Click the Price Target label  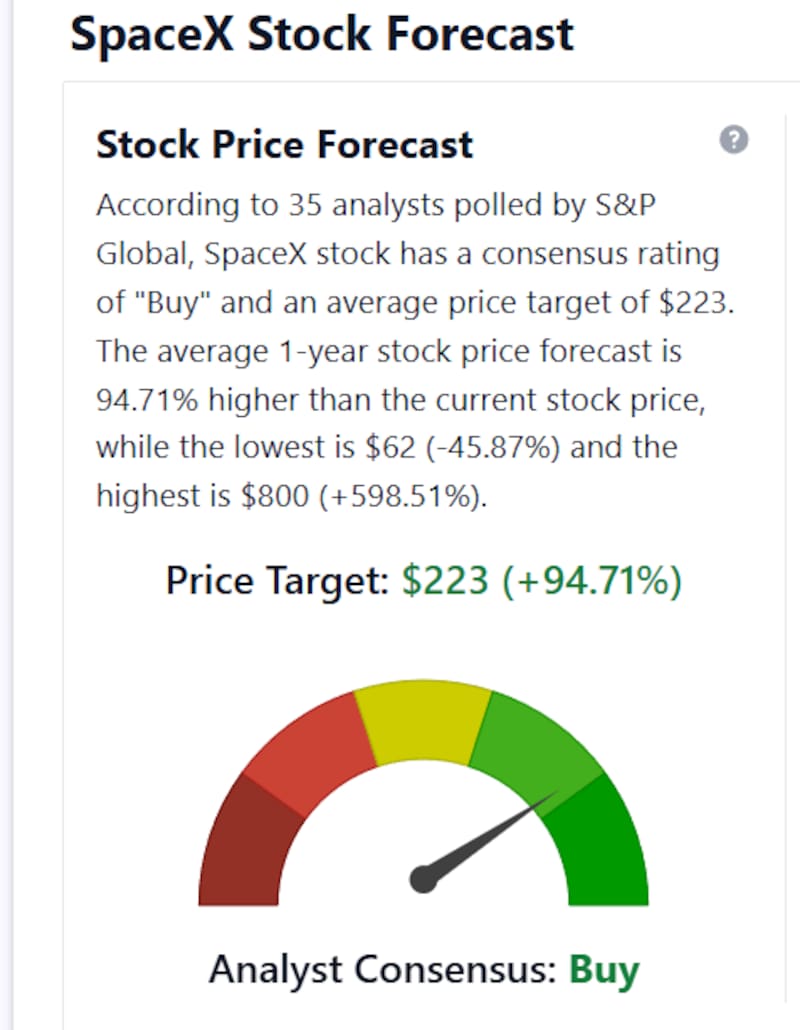click(277, 581)
